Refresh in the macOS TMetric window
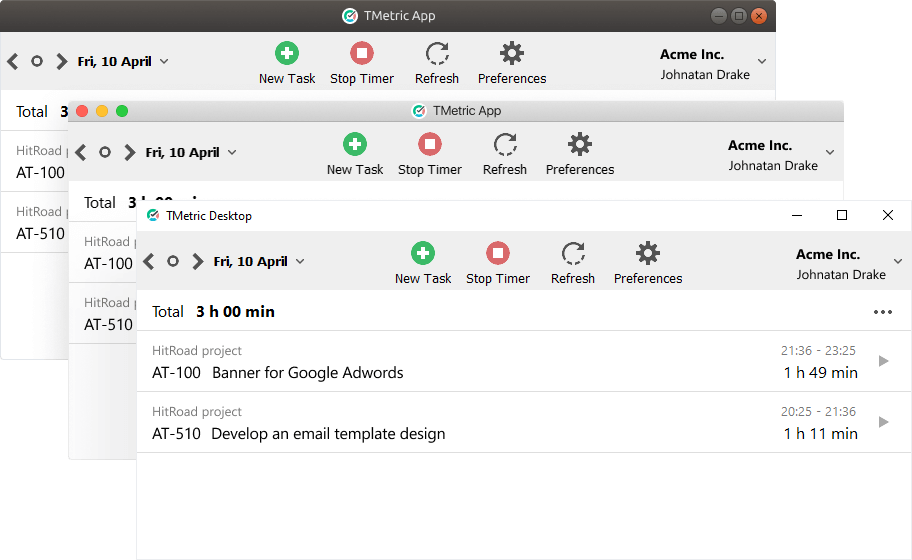 [505, 154]
